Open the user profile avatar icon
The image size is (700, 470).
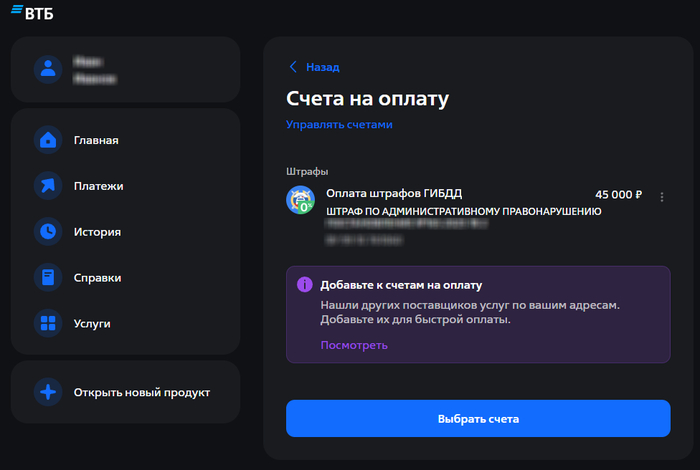tap(48, 69)
